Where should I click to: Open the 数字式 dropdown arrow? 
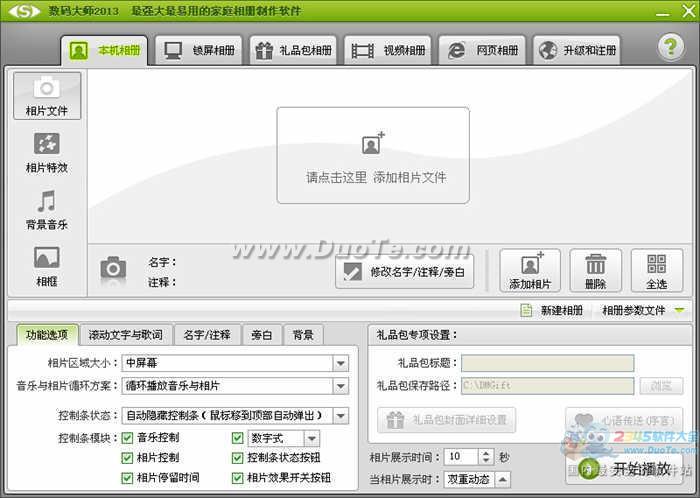(x=312, y=439)
